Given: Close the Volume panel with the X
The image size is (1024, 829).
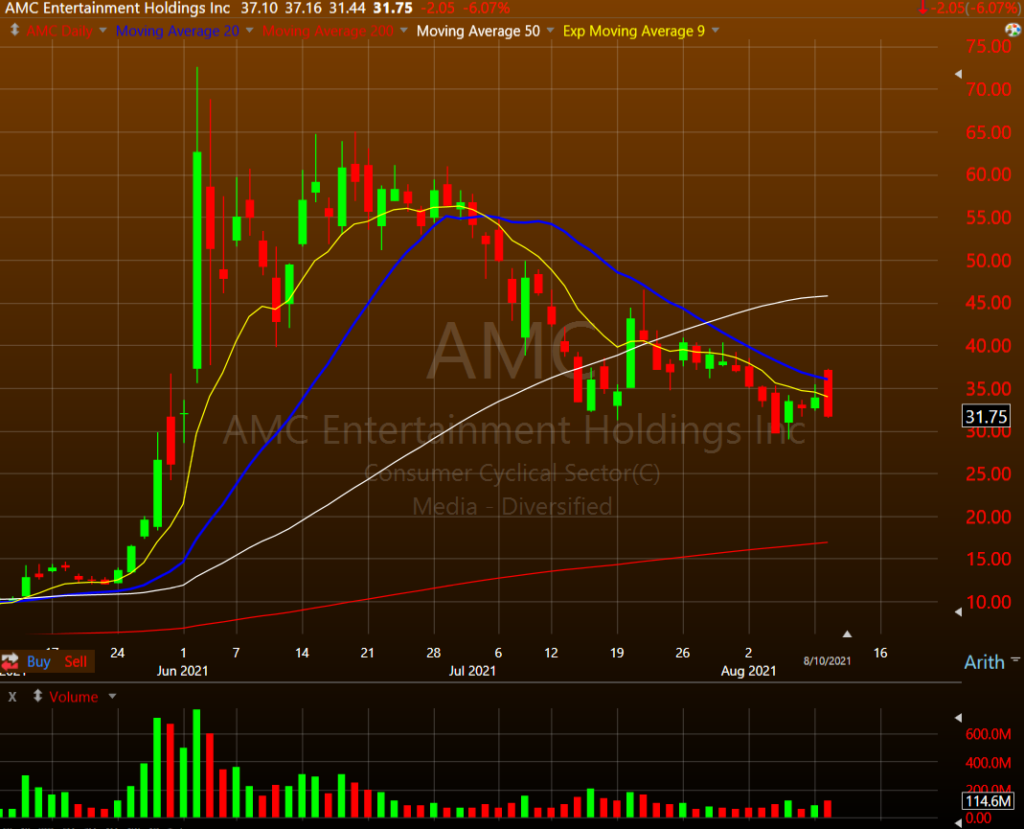Looking at the screenshot, I should [x=12, y=696].
